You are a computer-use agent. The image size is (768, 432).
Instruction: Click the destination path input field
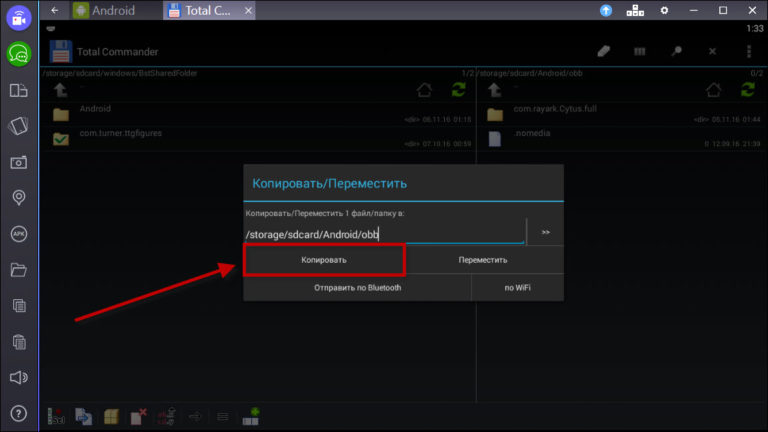pos(385,234)
